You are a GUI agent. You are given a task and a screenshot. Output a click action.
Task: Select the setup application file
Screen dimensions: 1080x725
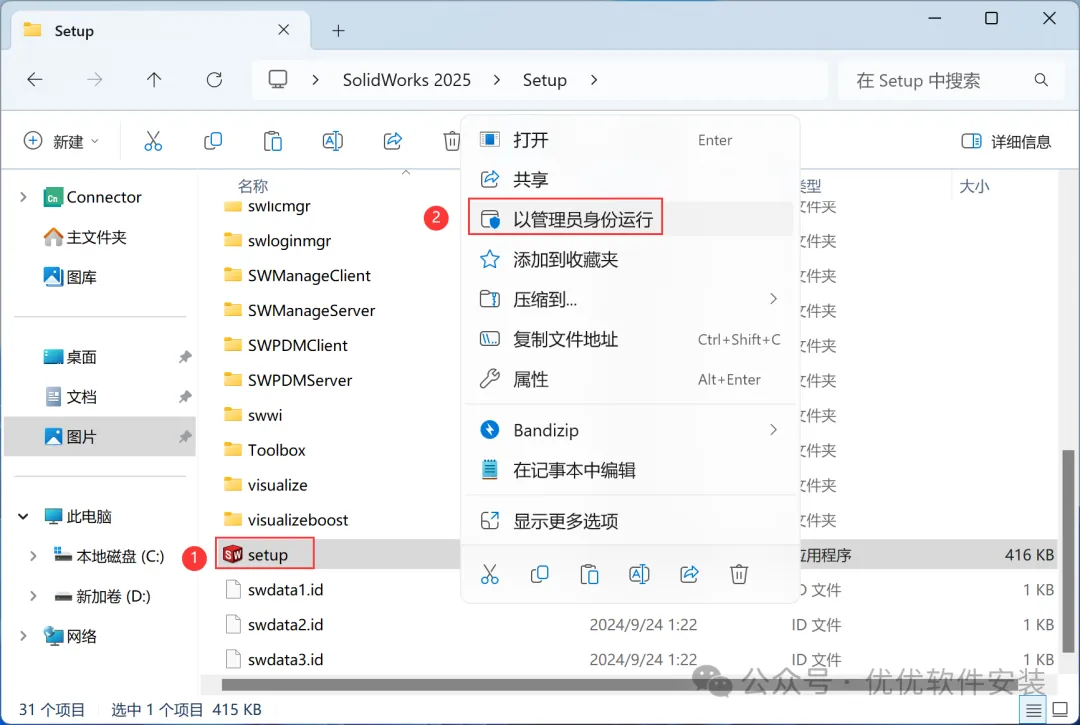(266, 554)
